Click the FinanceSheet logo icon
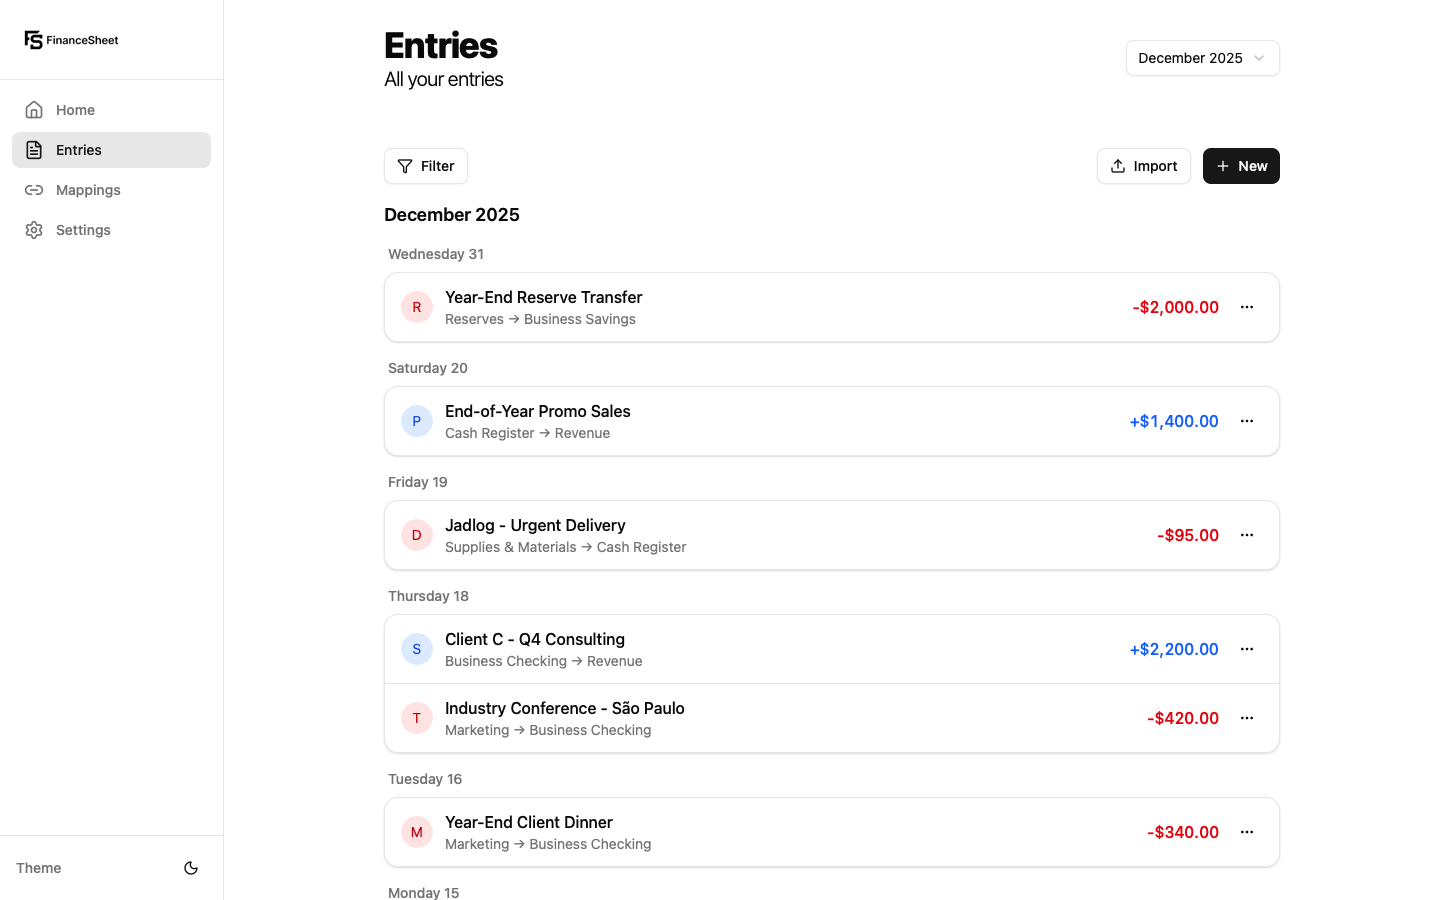The width and height of the screenshot is (1440, 900). tap(33, 39)
